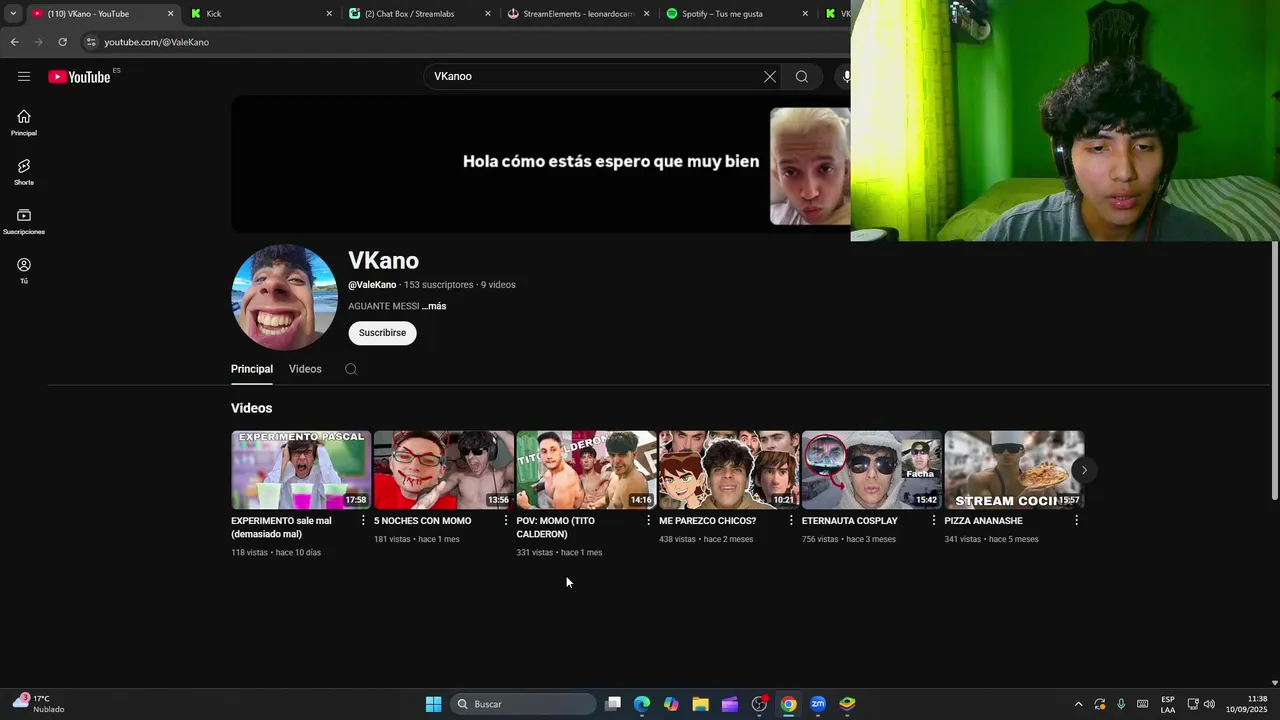Search within the channel using magnifier icon
This screenshot has height=720, width=1280.
(x=351, y=369)
